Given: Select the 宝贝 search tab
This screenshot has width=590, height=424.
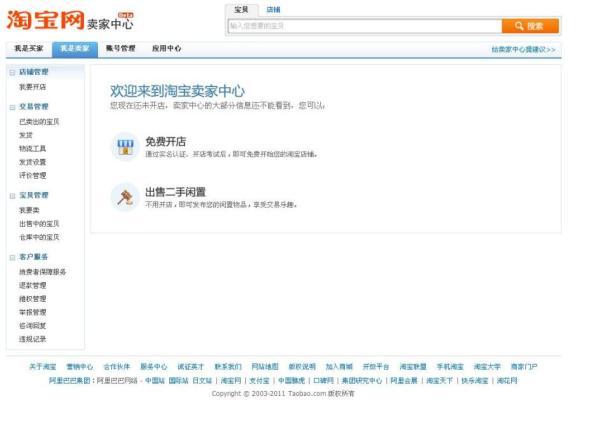Looking at the screenshot, I should (x=241, y=10).
